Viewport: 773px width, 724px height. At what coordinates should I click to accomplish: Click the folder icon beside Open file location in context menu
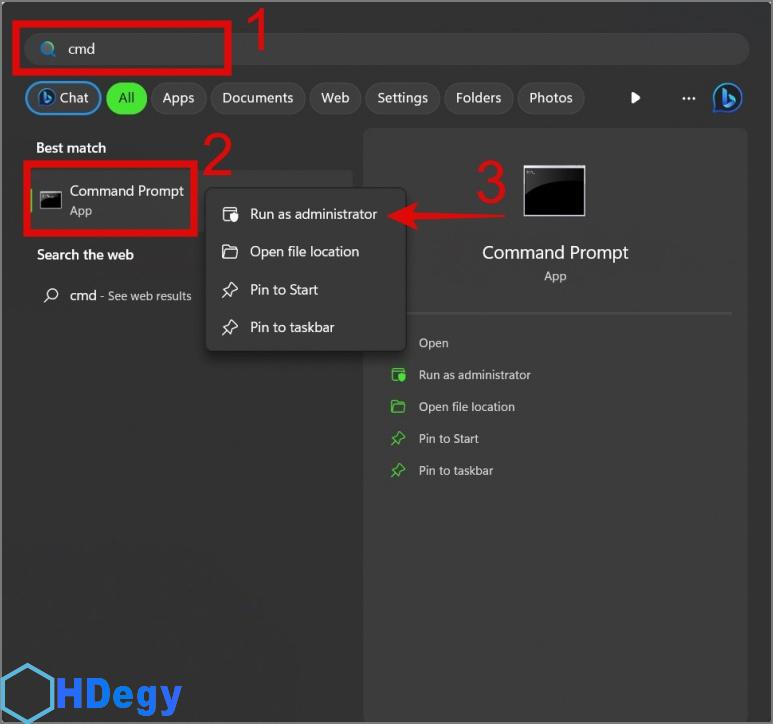click(230, 252)
